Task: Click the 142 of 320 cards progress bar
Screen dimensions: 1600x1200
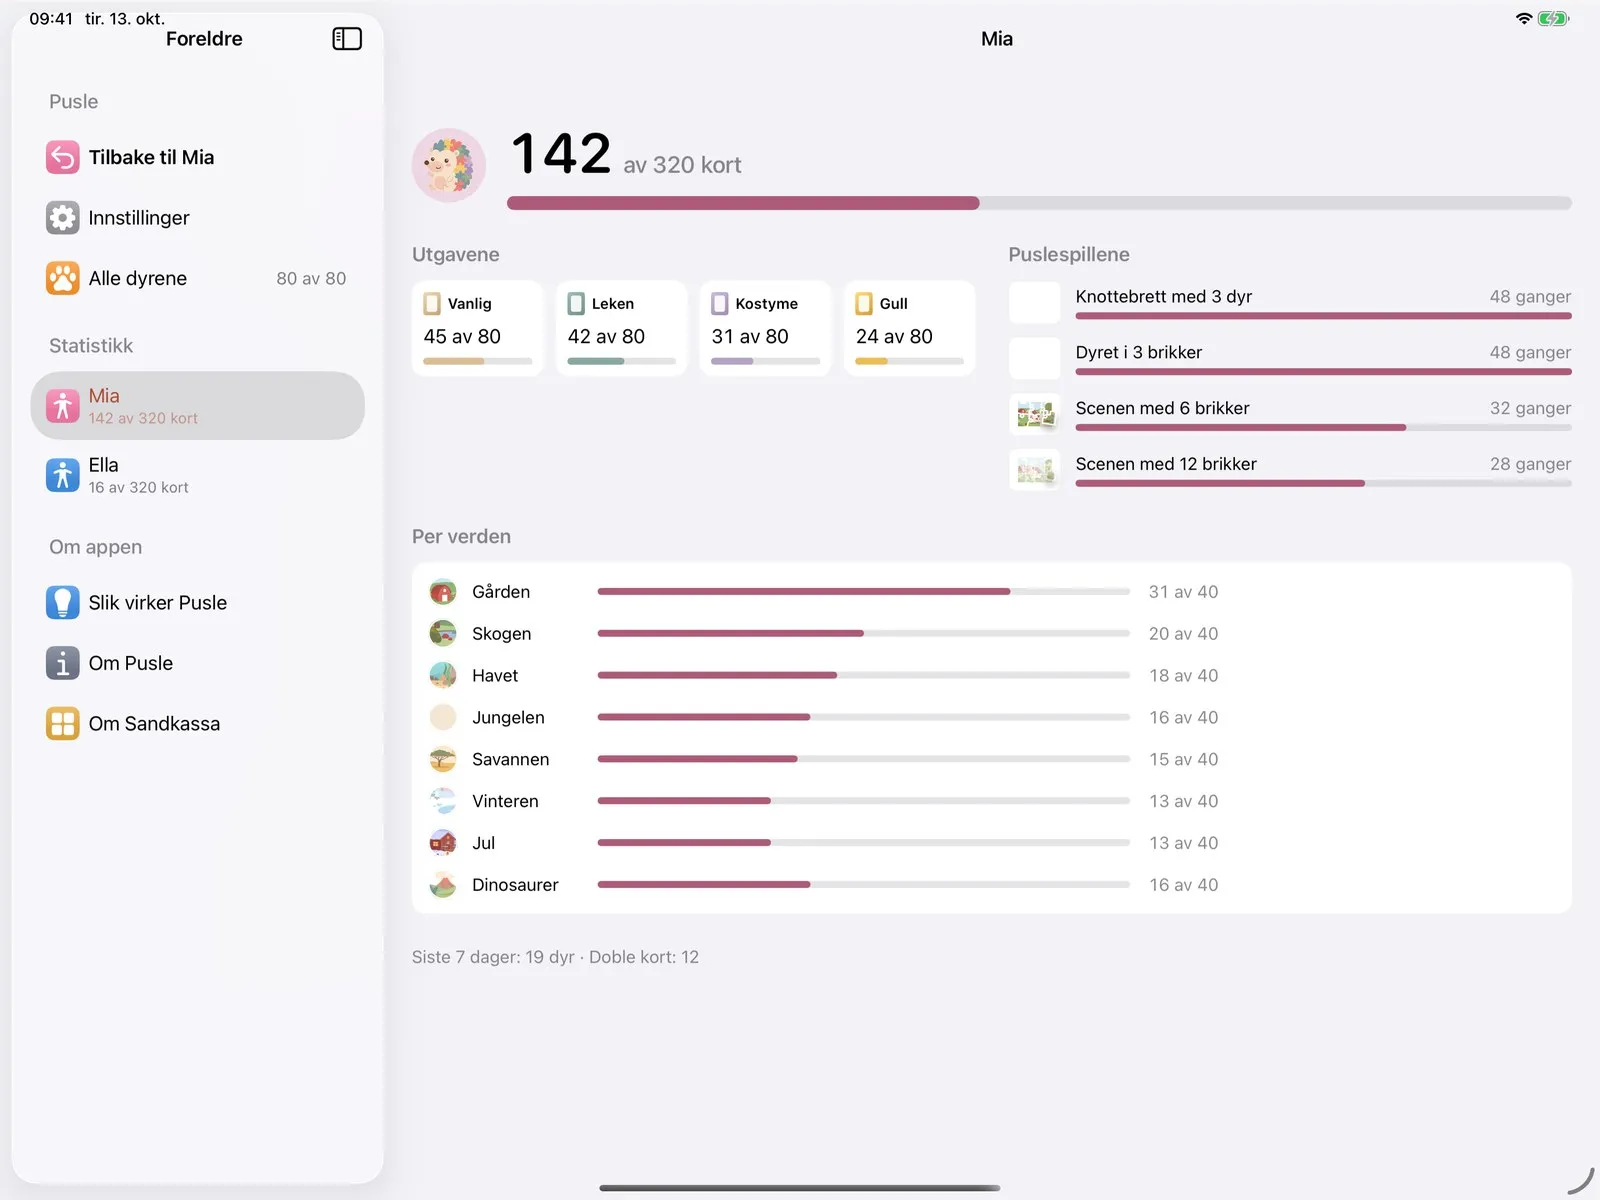Action: [1040, 203]
